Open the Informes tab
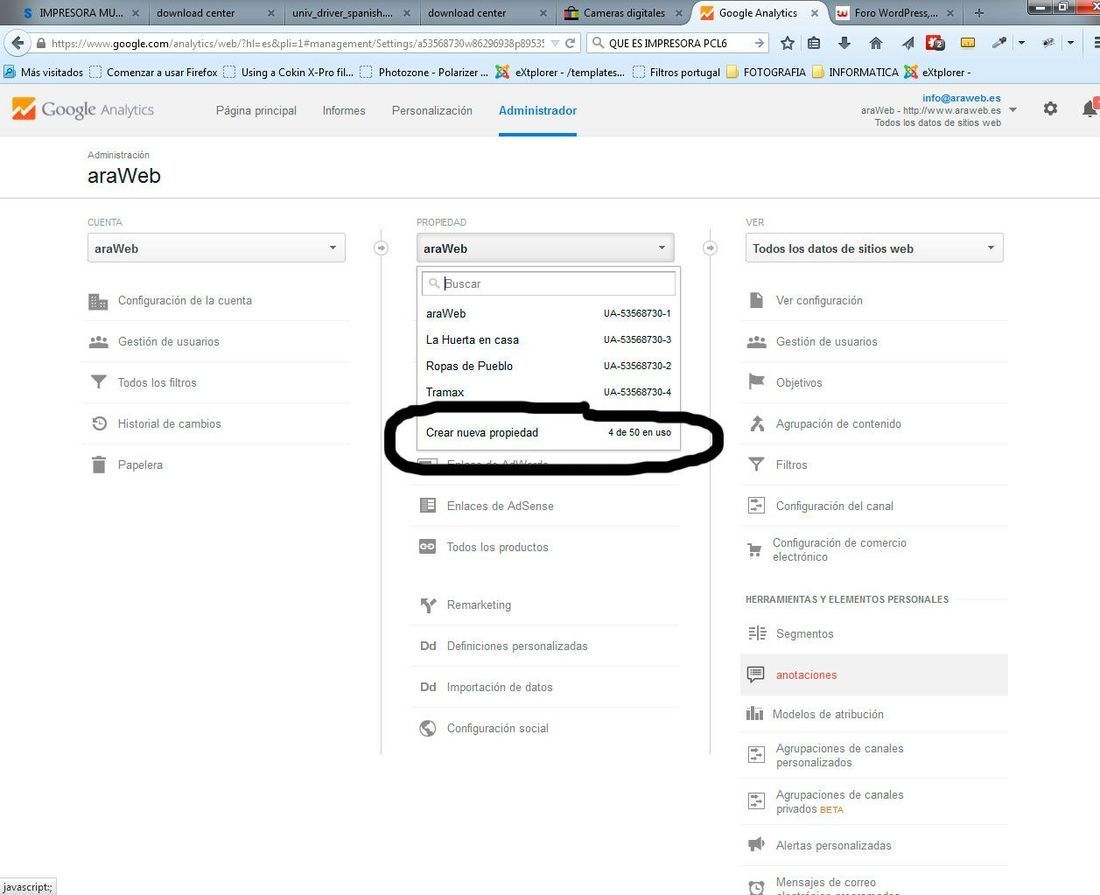 tap(344, 111)
